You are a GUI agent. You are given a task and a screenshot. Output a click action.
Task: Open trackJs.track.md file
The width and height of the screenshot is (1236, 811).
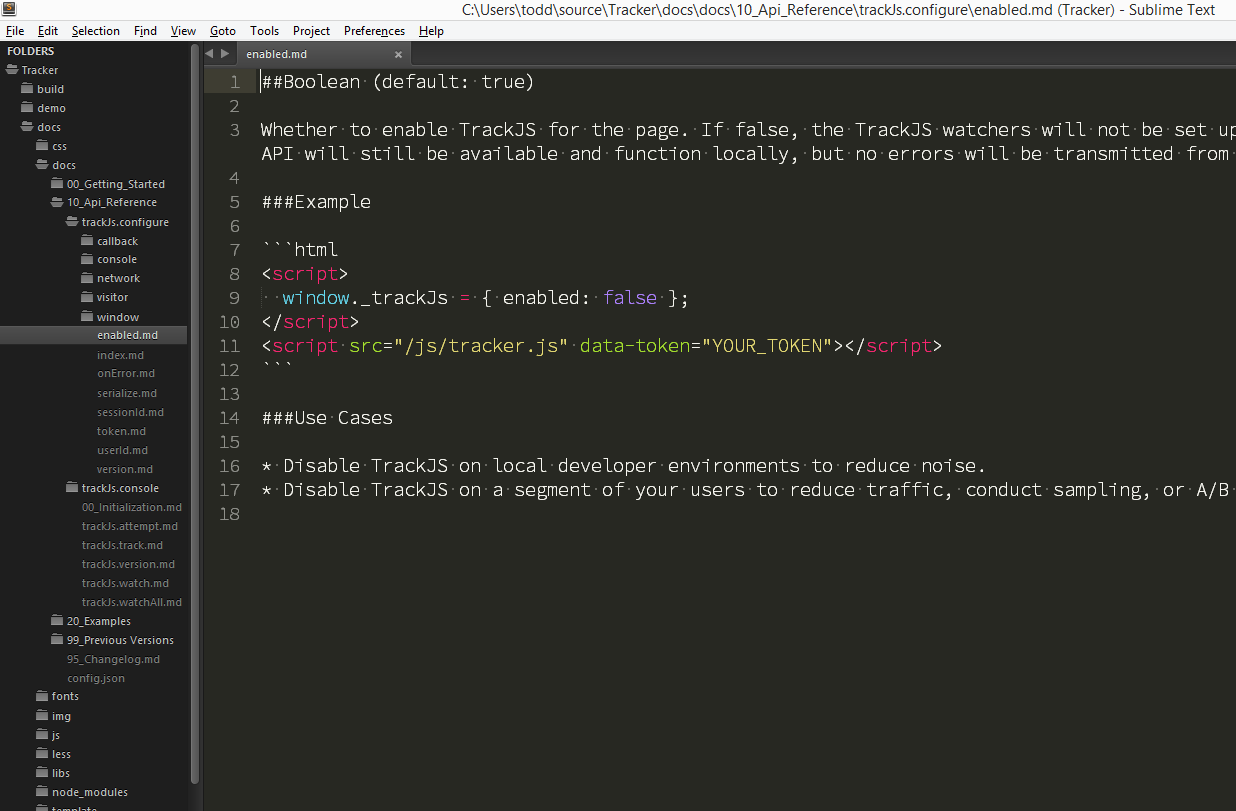pos(122,545)
